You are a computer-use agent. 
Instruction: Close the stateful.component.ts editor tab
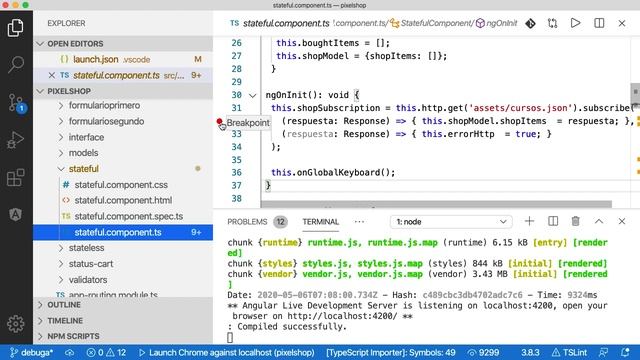coord(622,23)
